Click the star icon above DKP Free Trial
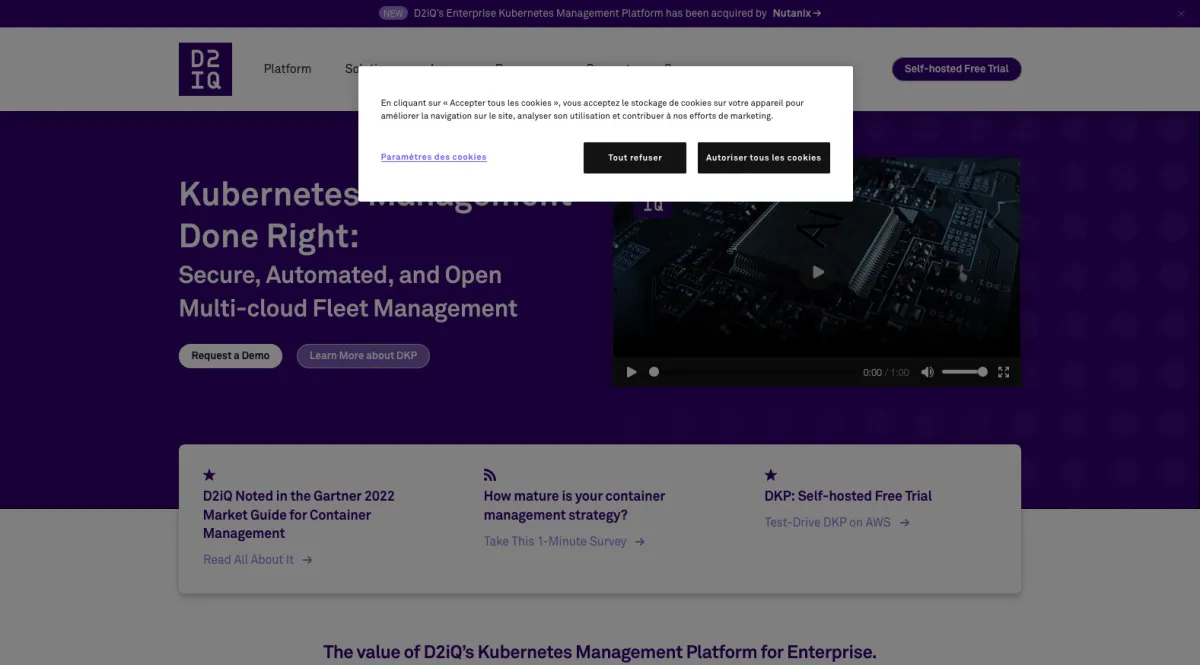This screenshot has width=1200, height=665. (x=771, y=475)
